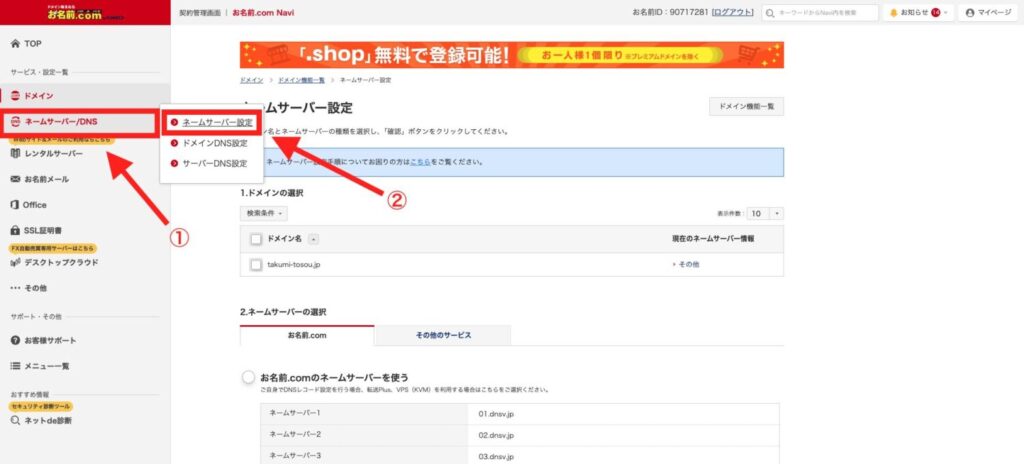1024x464 pixels.
Task: Click the ドメイン機能一覧 button
Action: (x=746, y=107)
